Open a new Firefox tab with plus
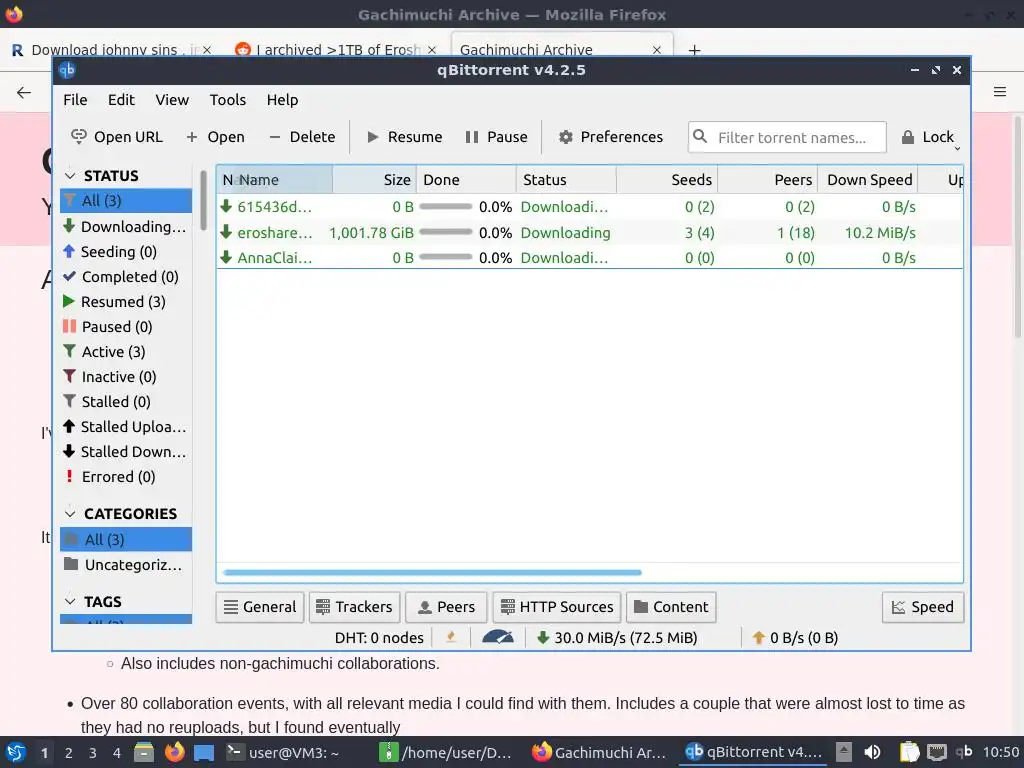This screenshot has height=768, width=1024. click(694, 50)
